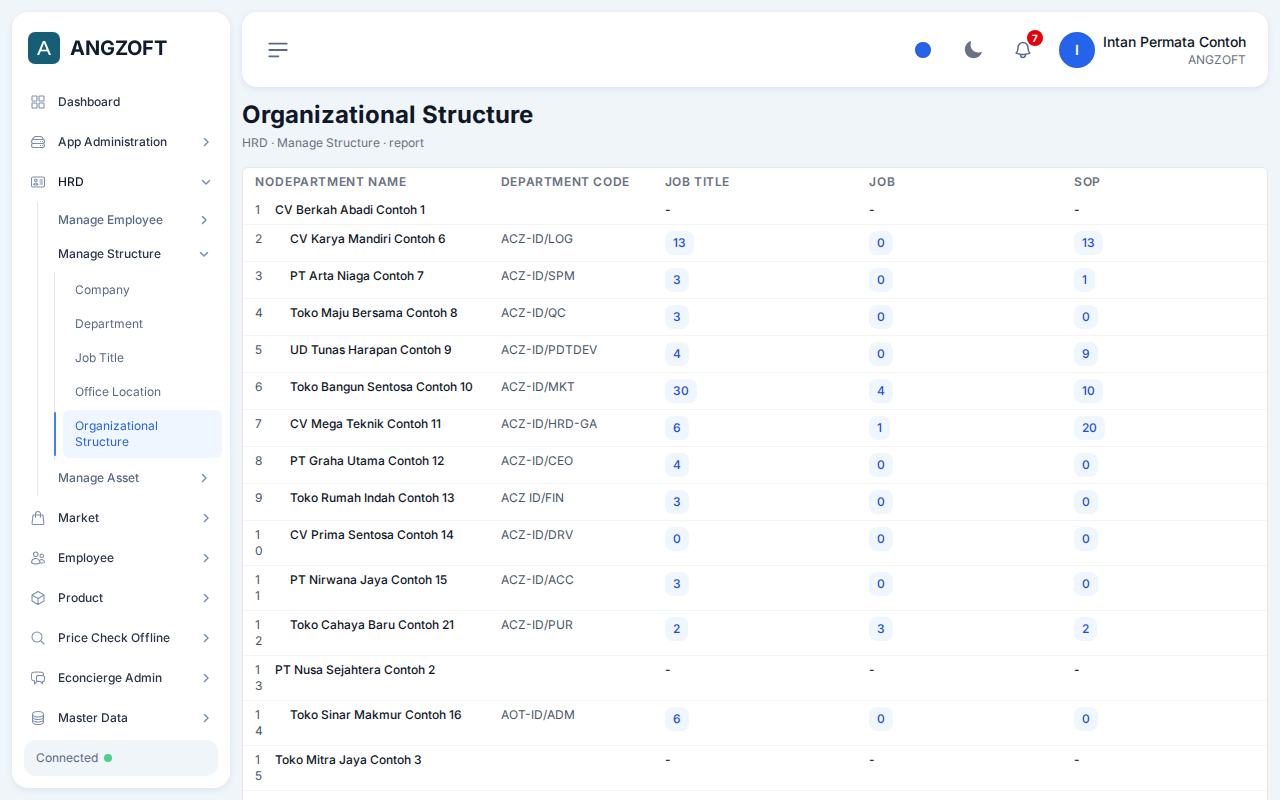The image size is (1280, 800).
Task: Click SOP count 20 for ACZ-ID/HRD-GA
Action: point(1089,428)
